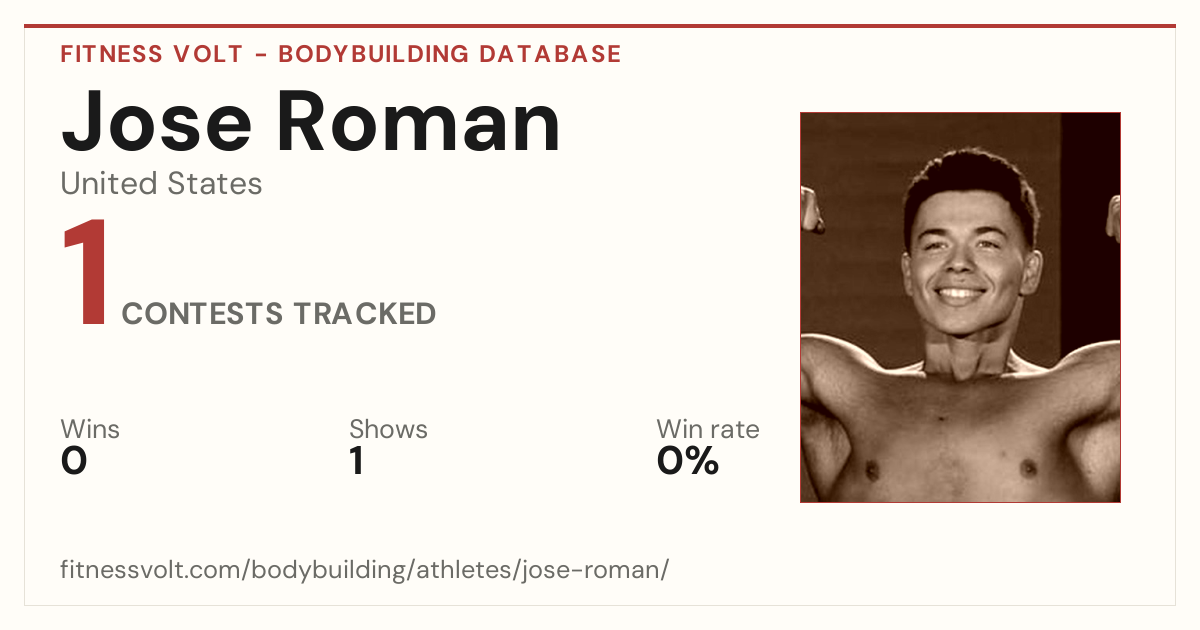
Task: Click the word TRACKED beside the red number
Action: tap(364, 314)
